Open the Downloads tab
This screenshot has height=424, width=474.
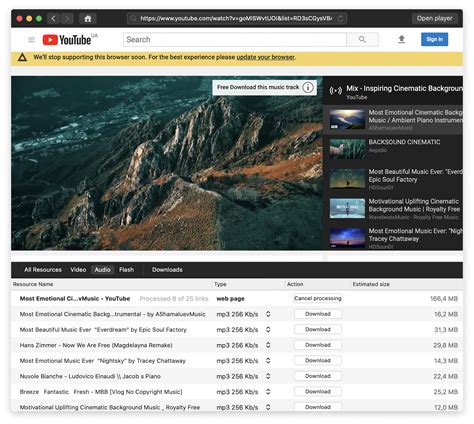tap(167, 270)
